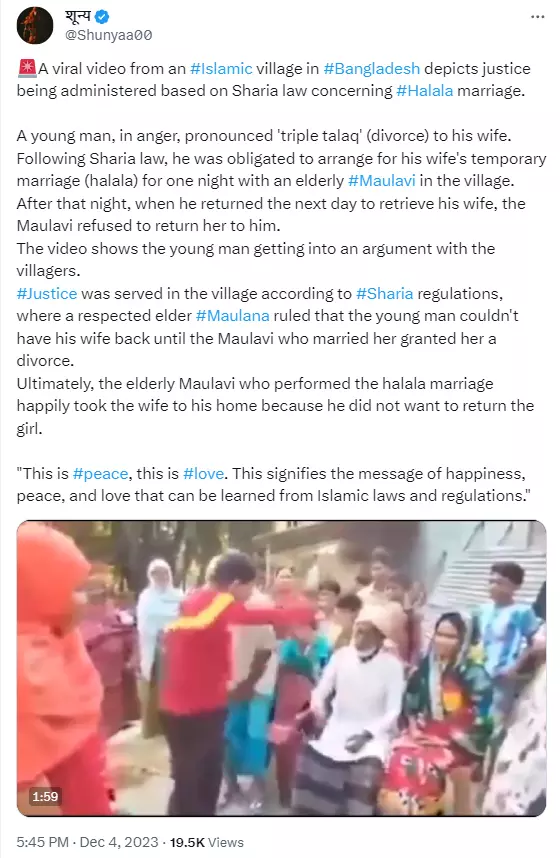Viewport: 560px width, 858px height.
Task: Click the blue verified badge
Action: 102,17
